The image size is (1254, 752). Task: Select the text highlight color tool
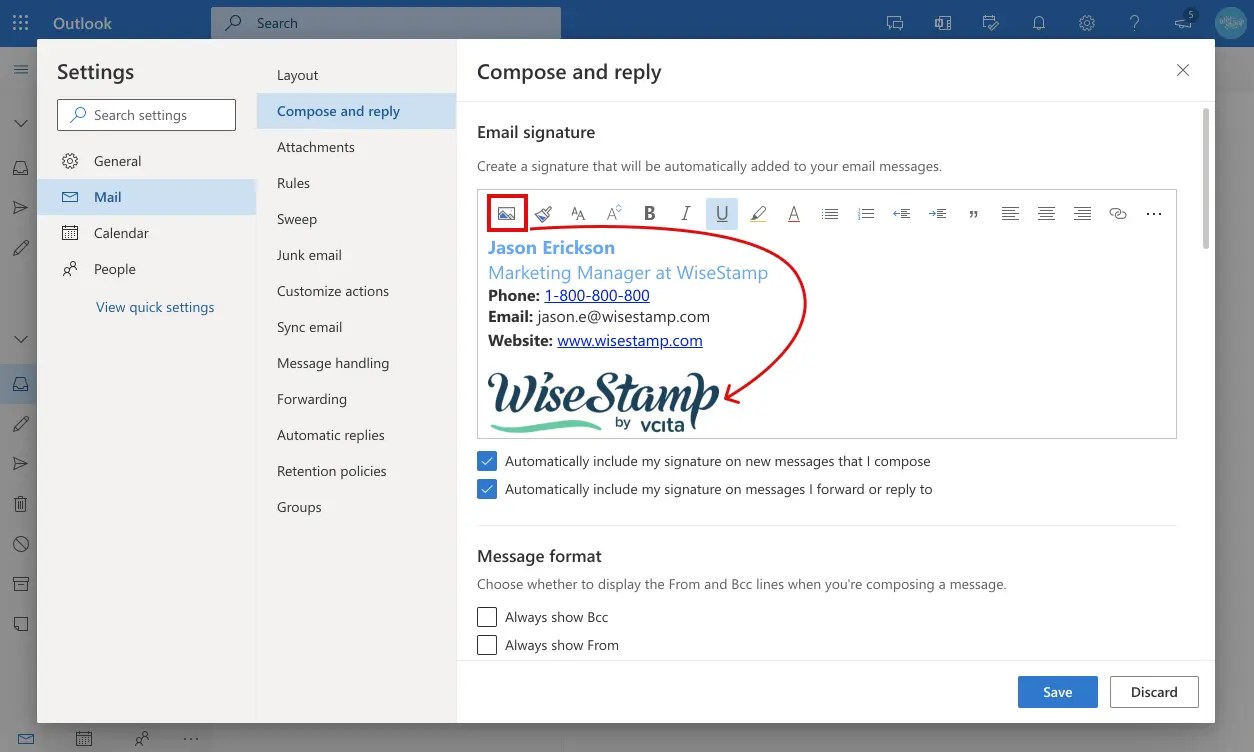[x=757, y=212]
